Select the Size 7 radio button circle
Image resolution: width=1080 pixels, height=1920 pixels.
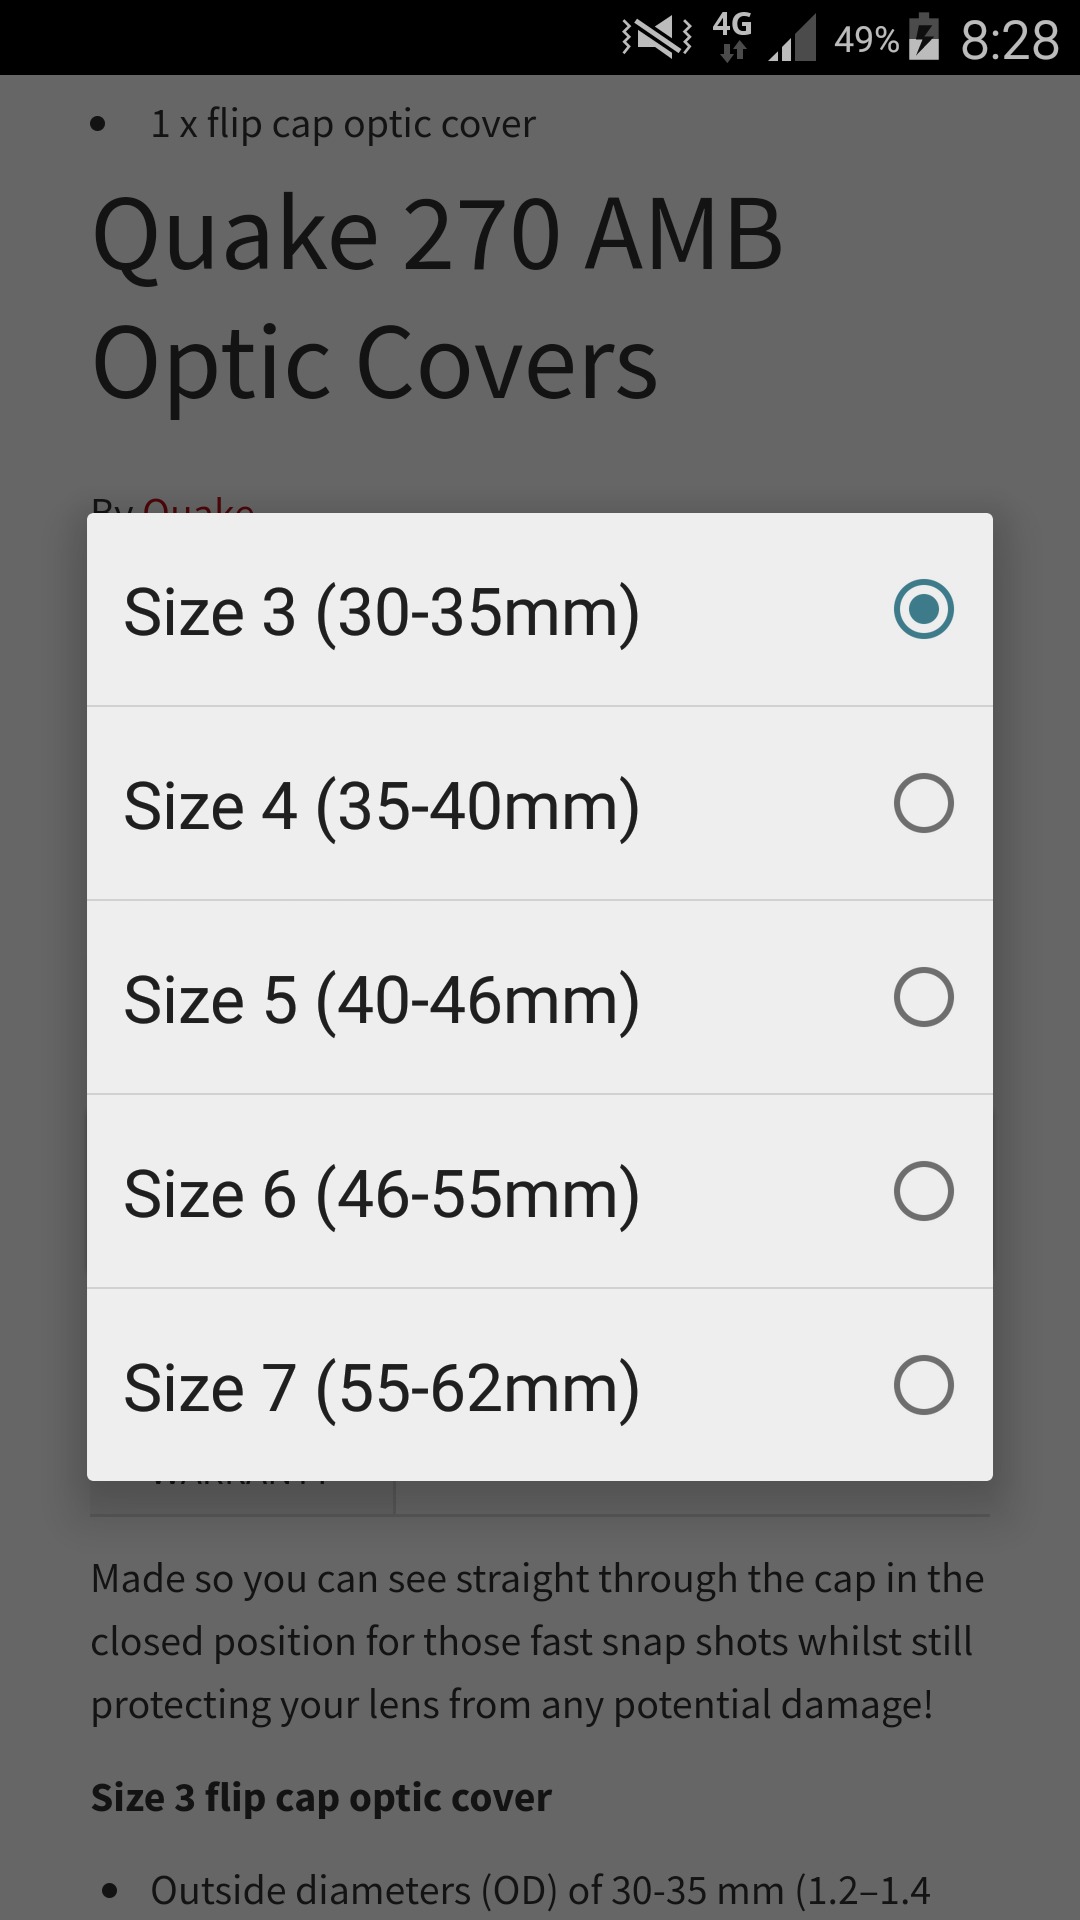[x=923, y=1385]
